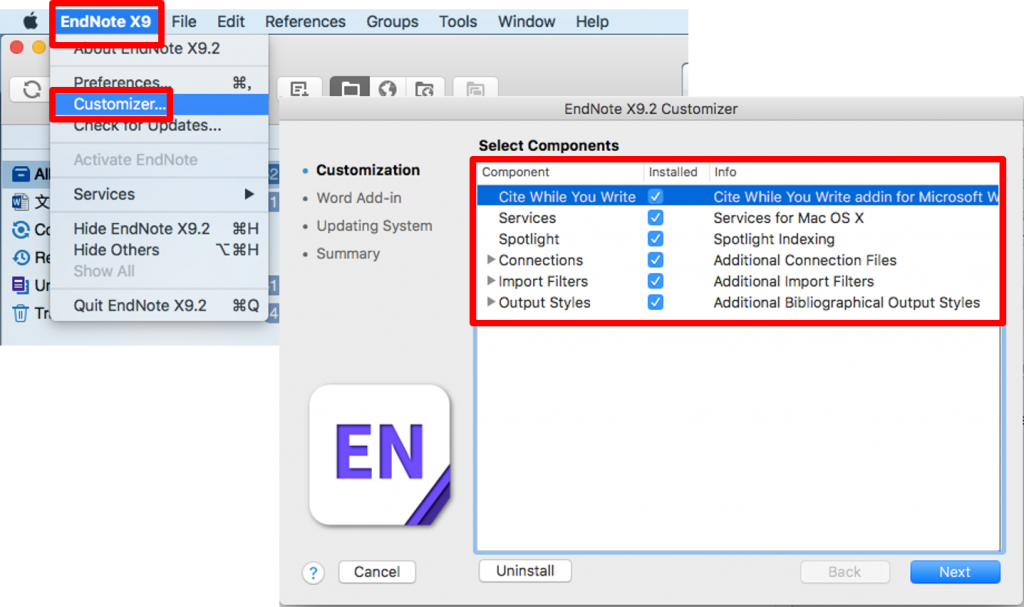Select the Word document group icon in sidebar
Image resolution: width=1024 pixels, height=607 pixels.
(x=20, y=202)
